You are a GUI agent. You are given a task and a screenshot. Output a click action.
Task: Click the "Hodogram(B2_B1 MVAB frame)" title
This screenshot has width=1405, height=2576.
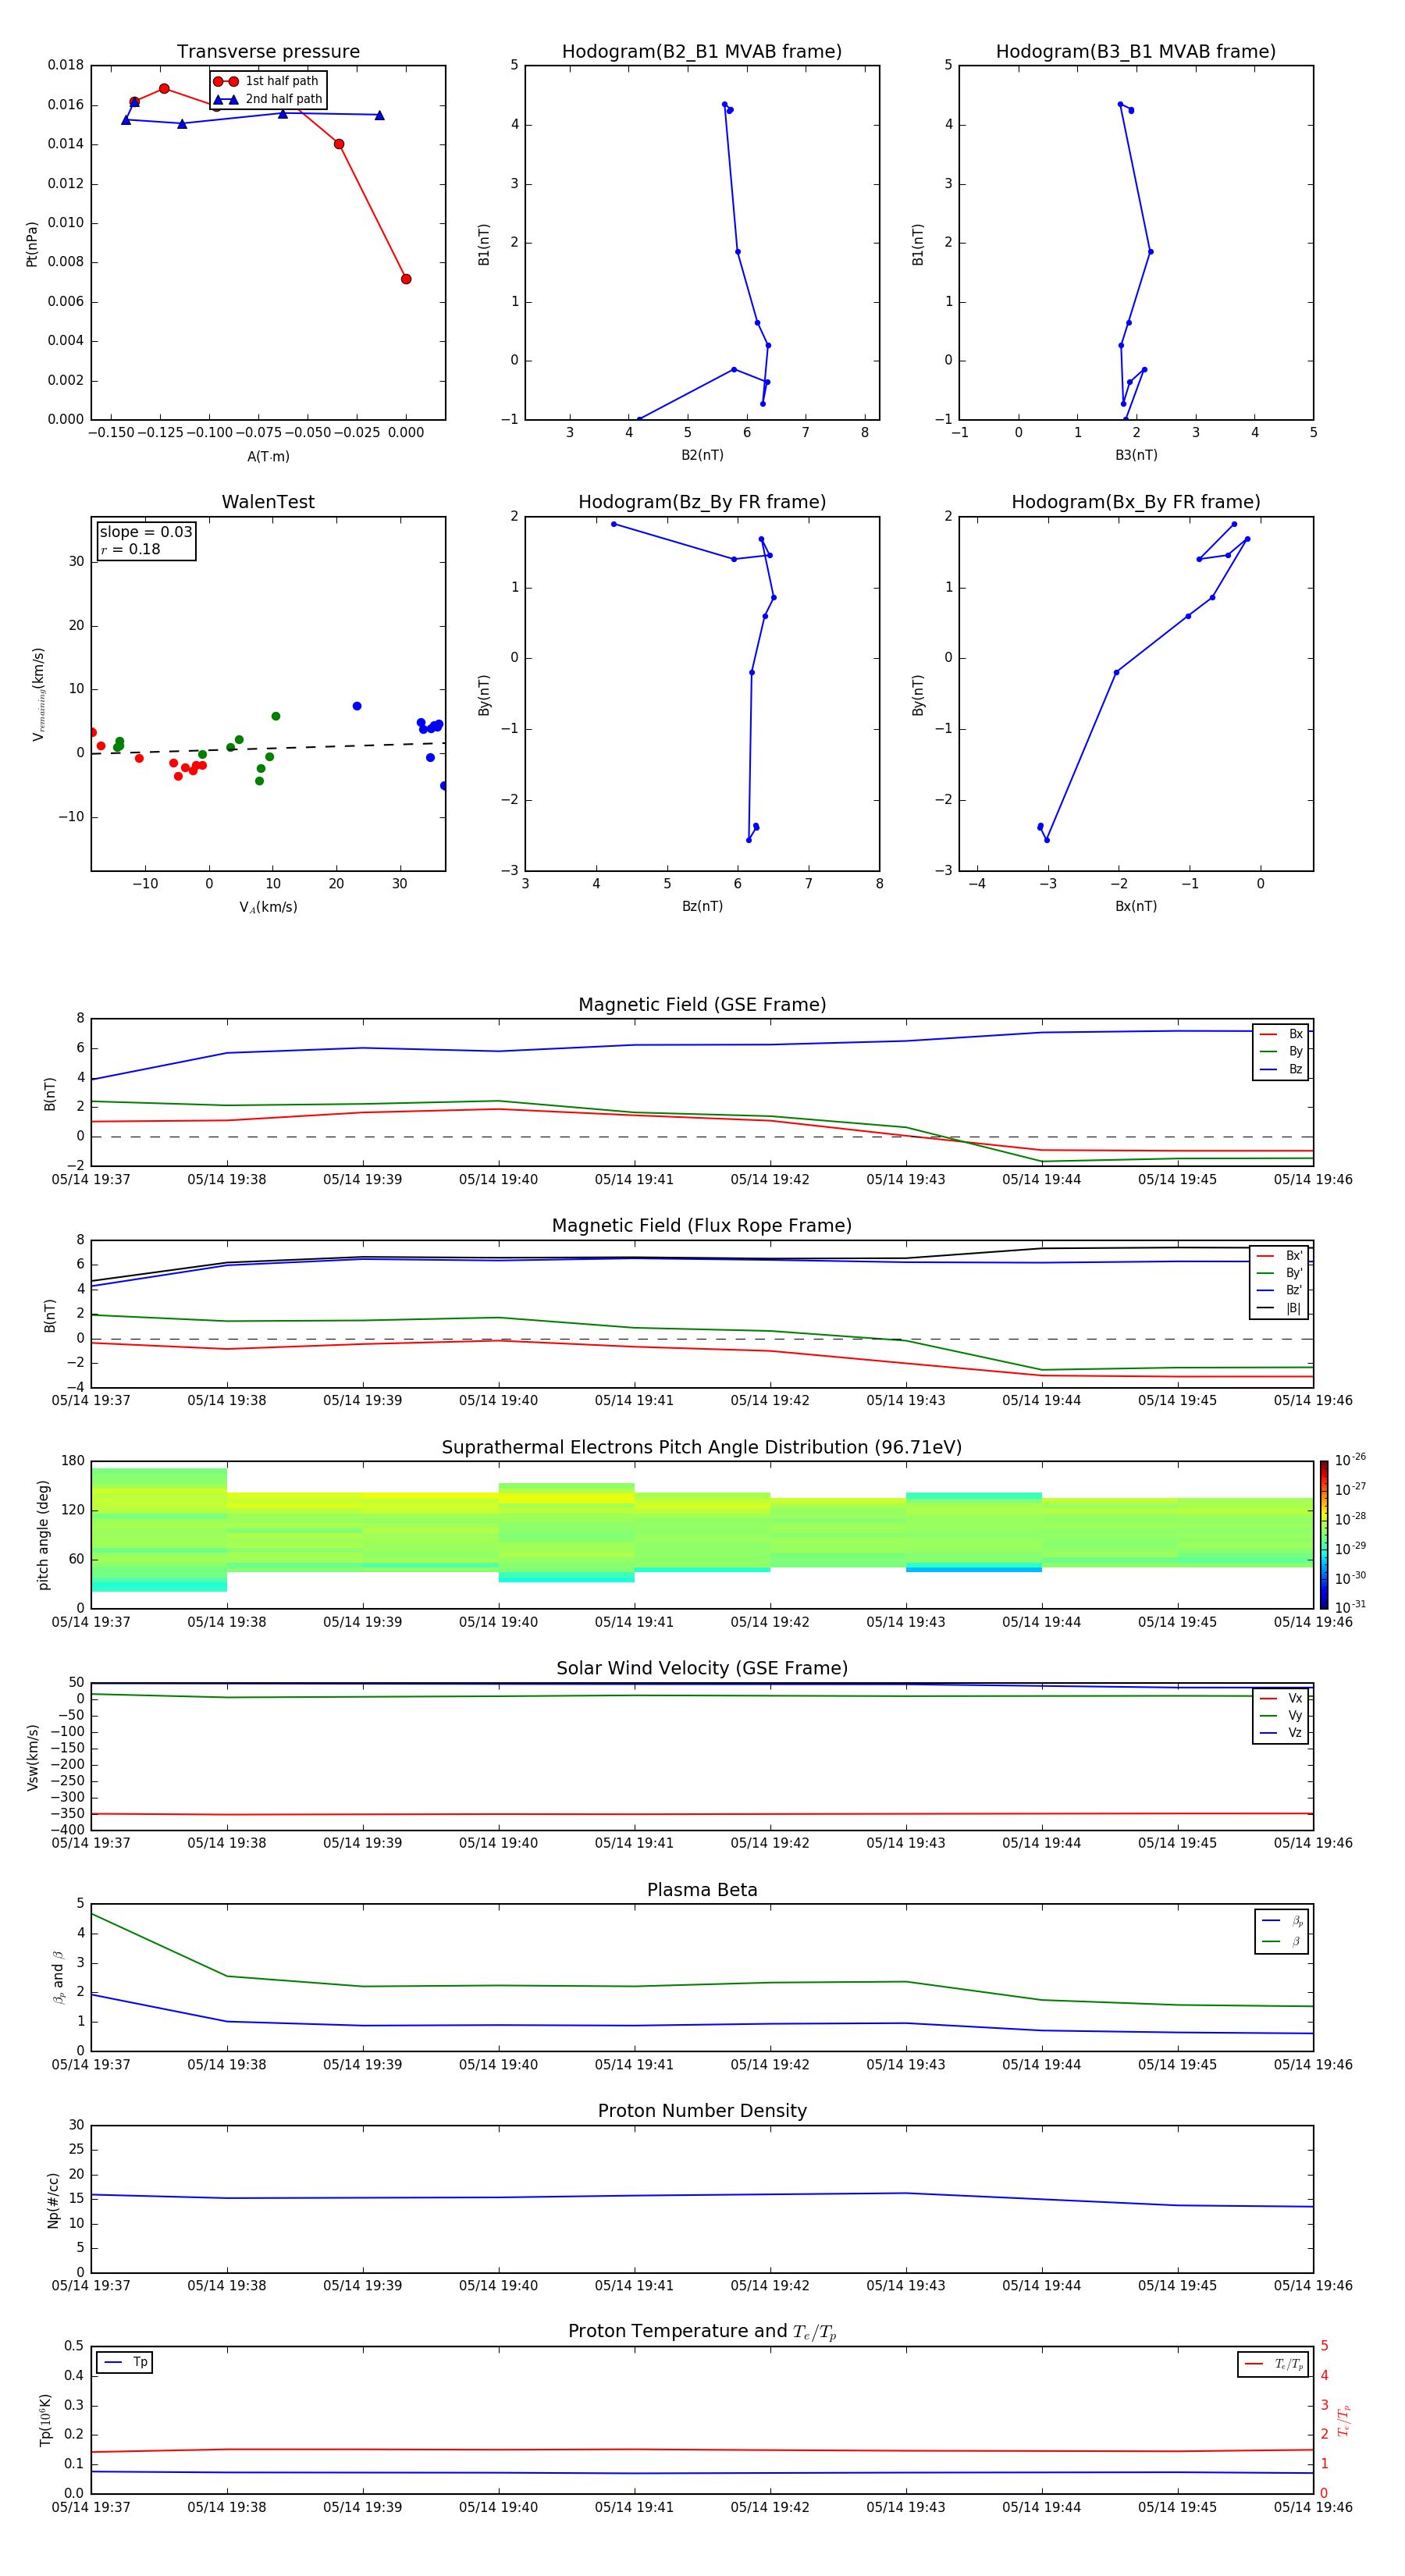(x=702, y=52)
